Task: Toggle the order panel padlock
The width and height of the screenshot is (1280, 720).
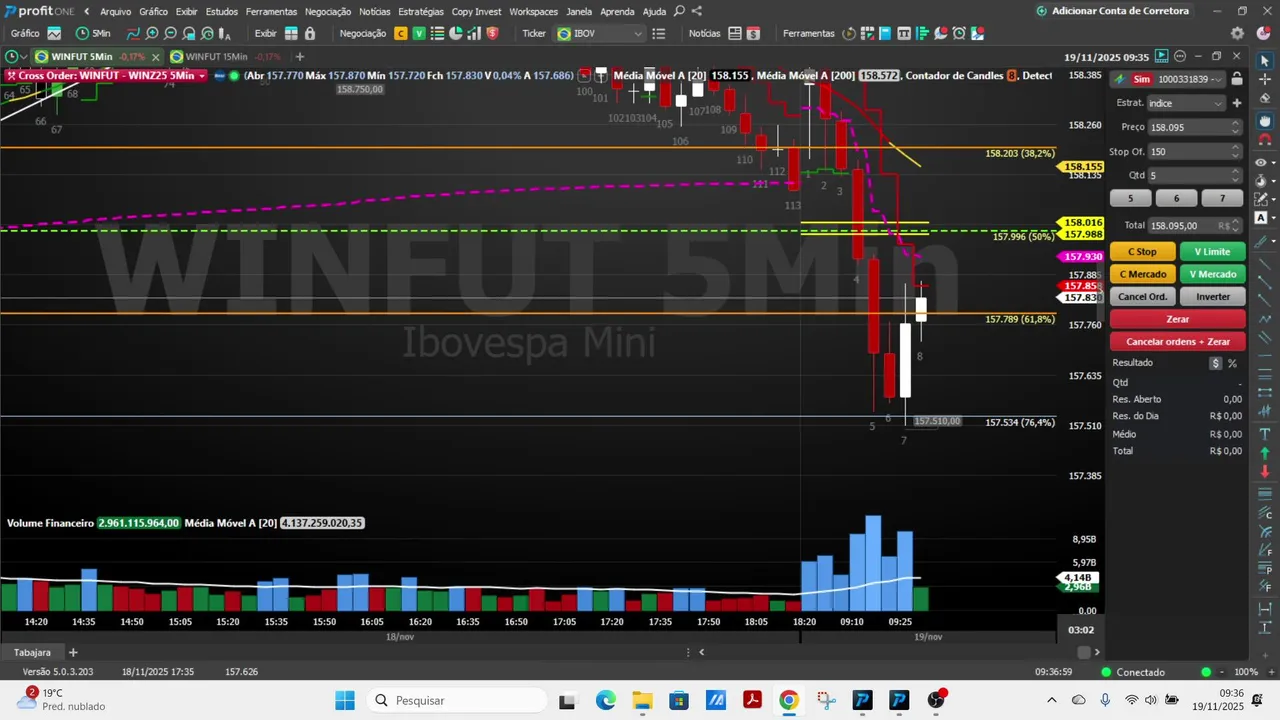Action: click(1237, 79)
